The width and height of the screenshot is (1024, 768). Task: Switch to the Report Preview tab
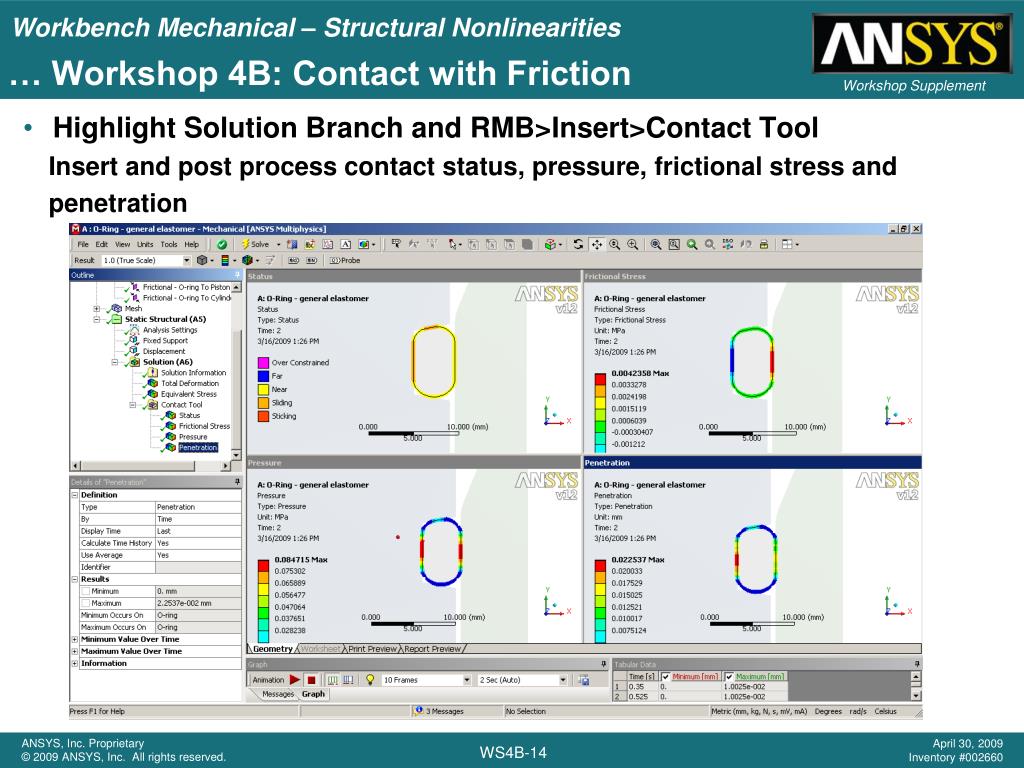pos(432,649)
